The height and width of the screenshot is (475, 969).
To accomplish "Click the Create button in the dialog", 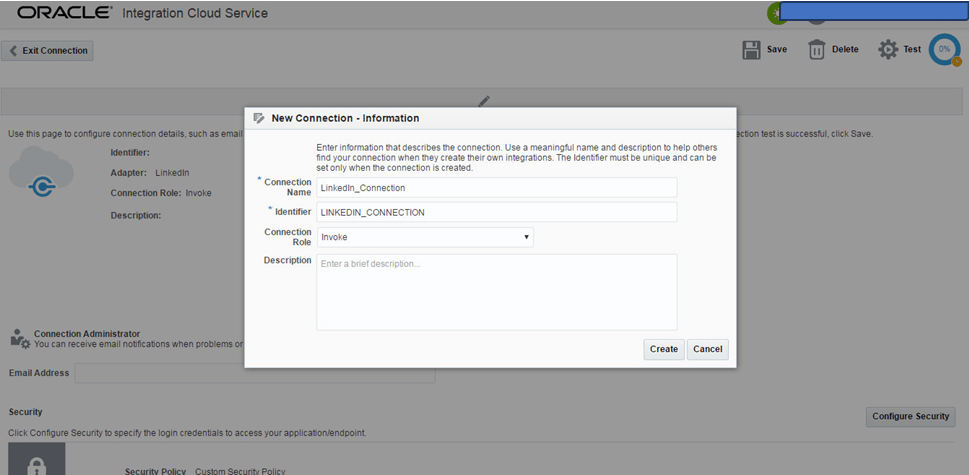I will click(664, 349).
